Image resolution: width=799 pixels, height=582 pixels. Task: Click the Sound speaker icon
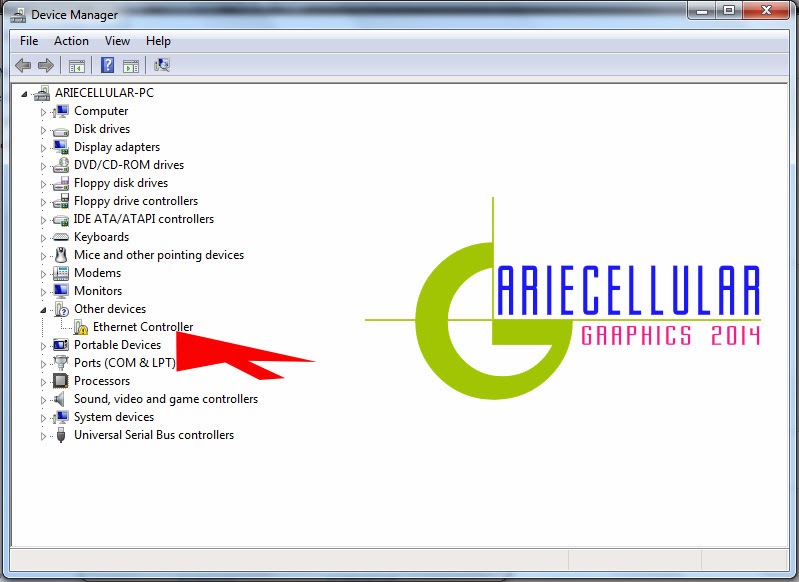pyautogui.click(x=60, y=399)
